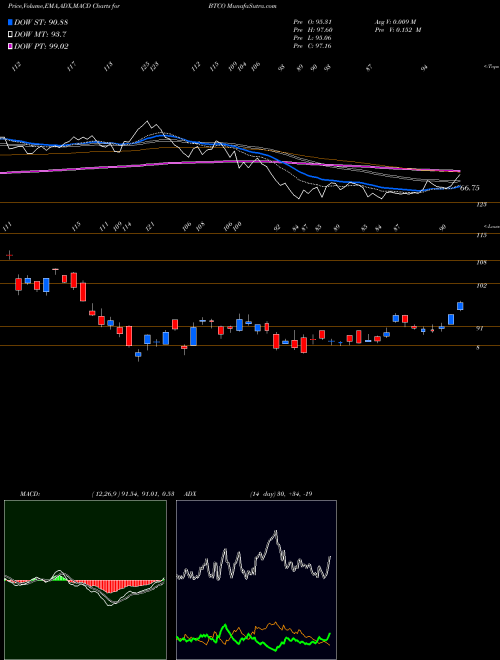Select the 'DOW MT: 93.7' legend text
The image size is (500, 660).
pos(40,35)
